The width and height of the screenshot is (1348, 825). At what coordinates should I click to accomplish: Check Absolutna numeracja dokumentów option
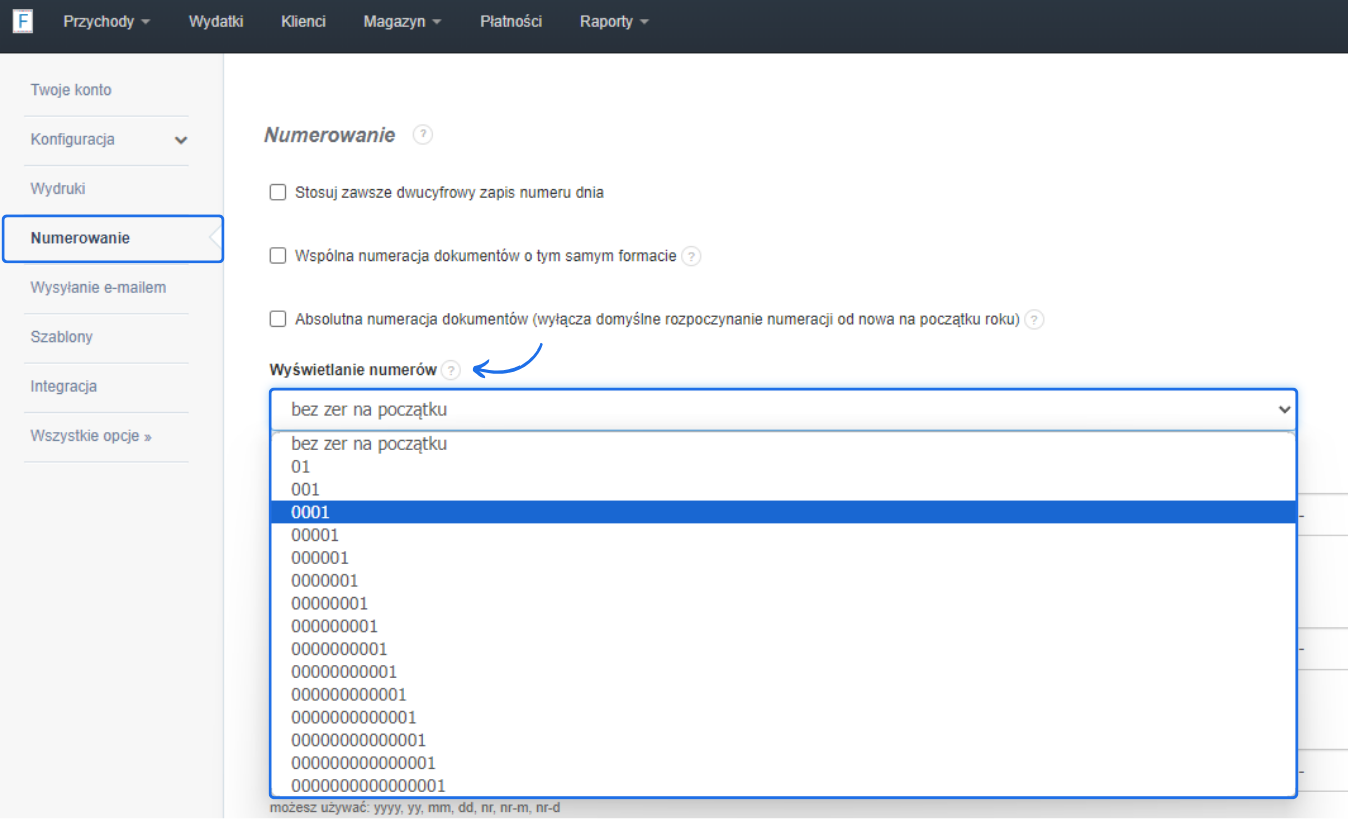pos(278,319)
